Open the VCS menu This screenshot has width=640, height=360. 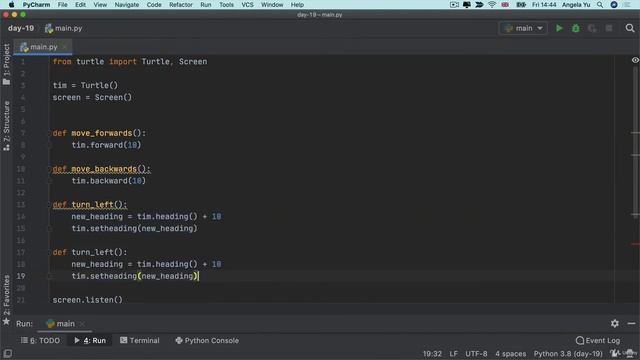(x=247, y=5)
